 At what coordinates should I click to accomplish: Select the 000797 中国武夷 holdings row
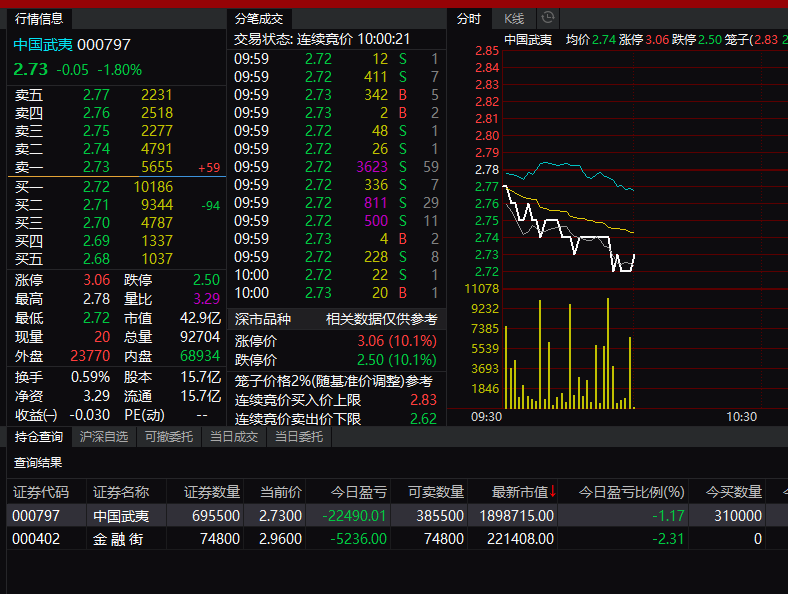tap(397, 516)
